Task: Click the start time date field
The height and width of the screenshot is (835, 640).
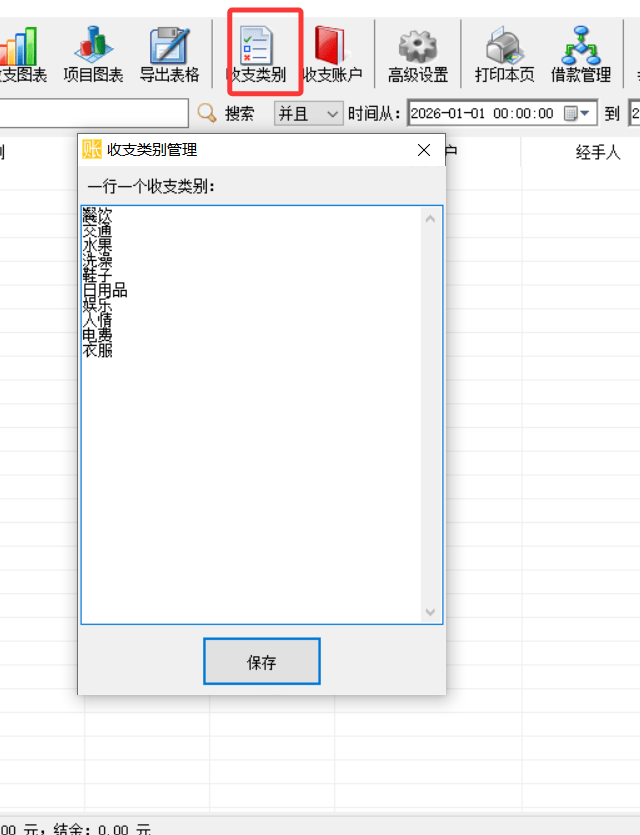Action: point(484,114)
